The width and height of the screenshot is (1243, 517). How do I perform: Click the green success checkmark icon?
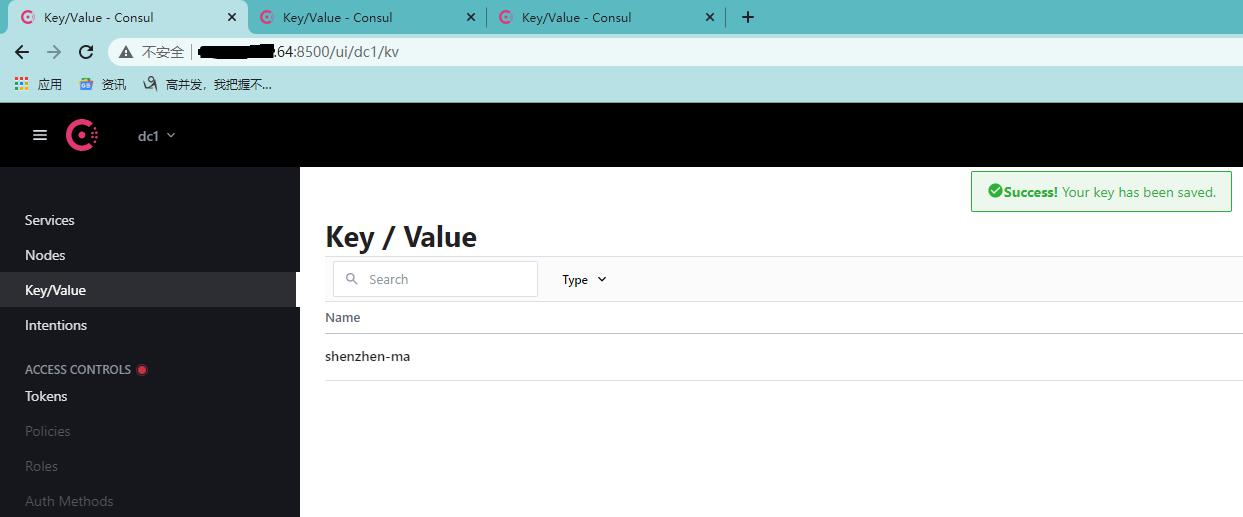(995, 191)
